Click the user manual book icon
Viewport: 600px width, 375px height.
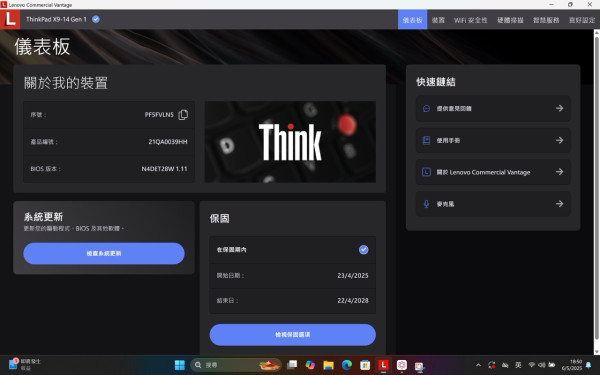tap(426, 140)
